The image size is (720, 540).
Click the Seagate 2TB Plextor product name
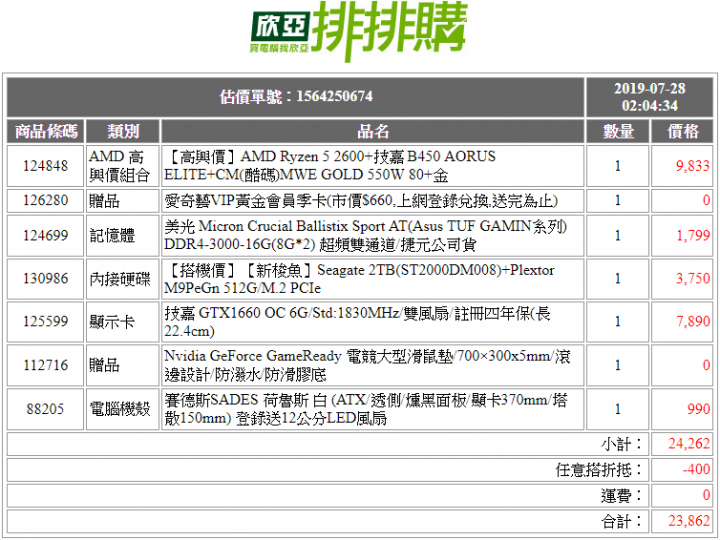pos(359,279)
